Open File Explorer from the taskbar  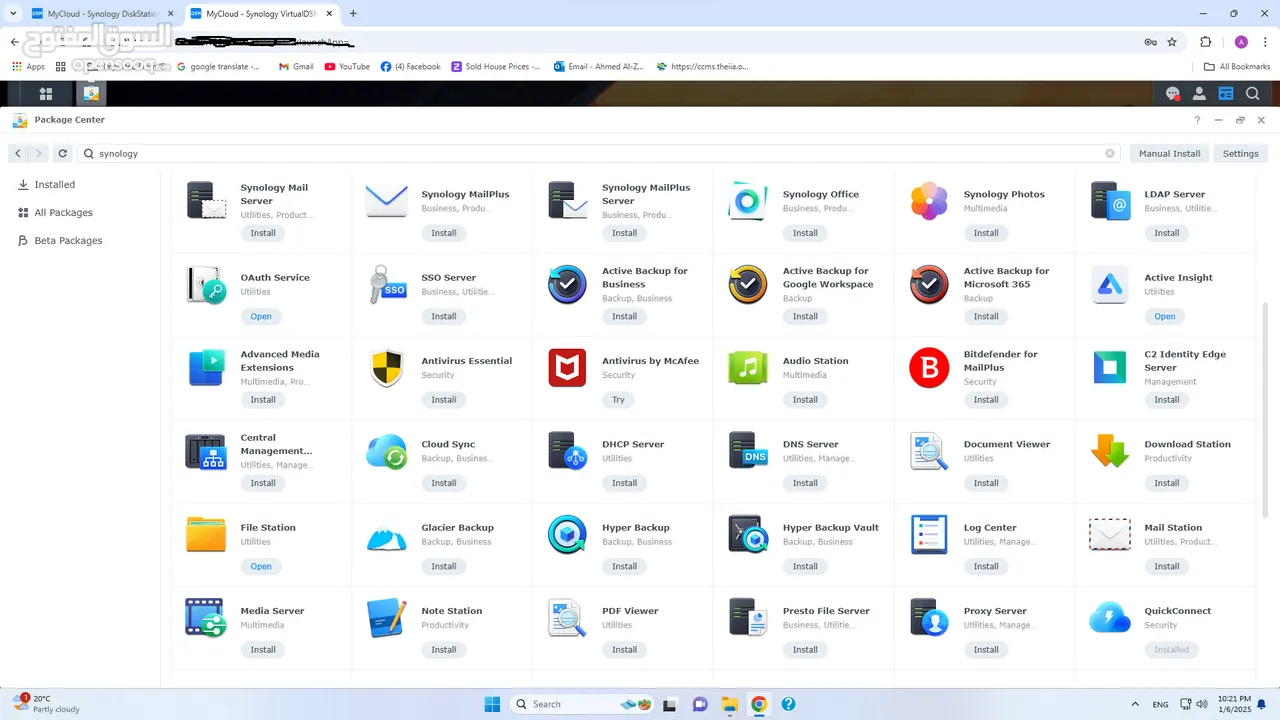coord(729,704)
